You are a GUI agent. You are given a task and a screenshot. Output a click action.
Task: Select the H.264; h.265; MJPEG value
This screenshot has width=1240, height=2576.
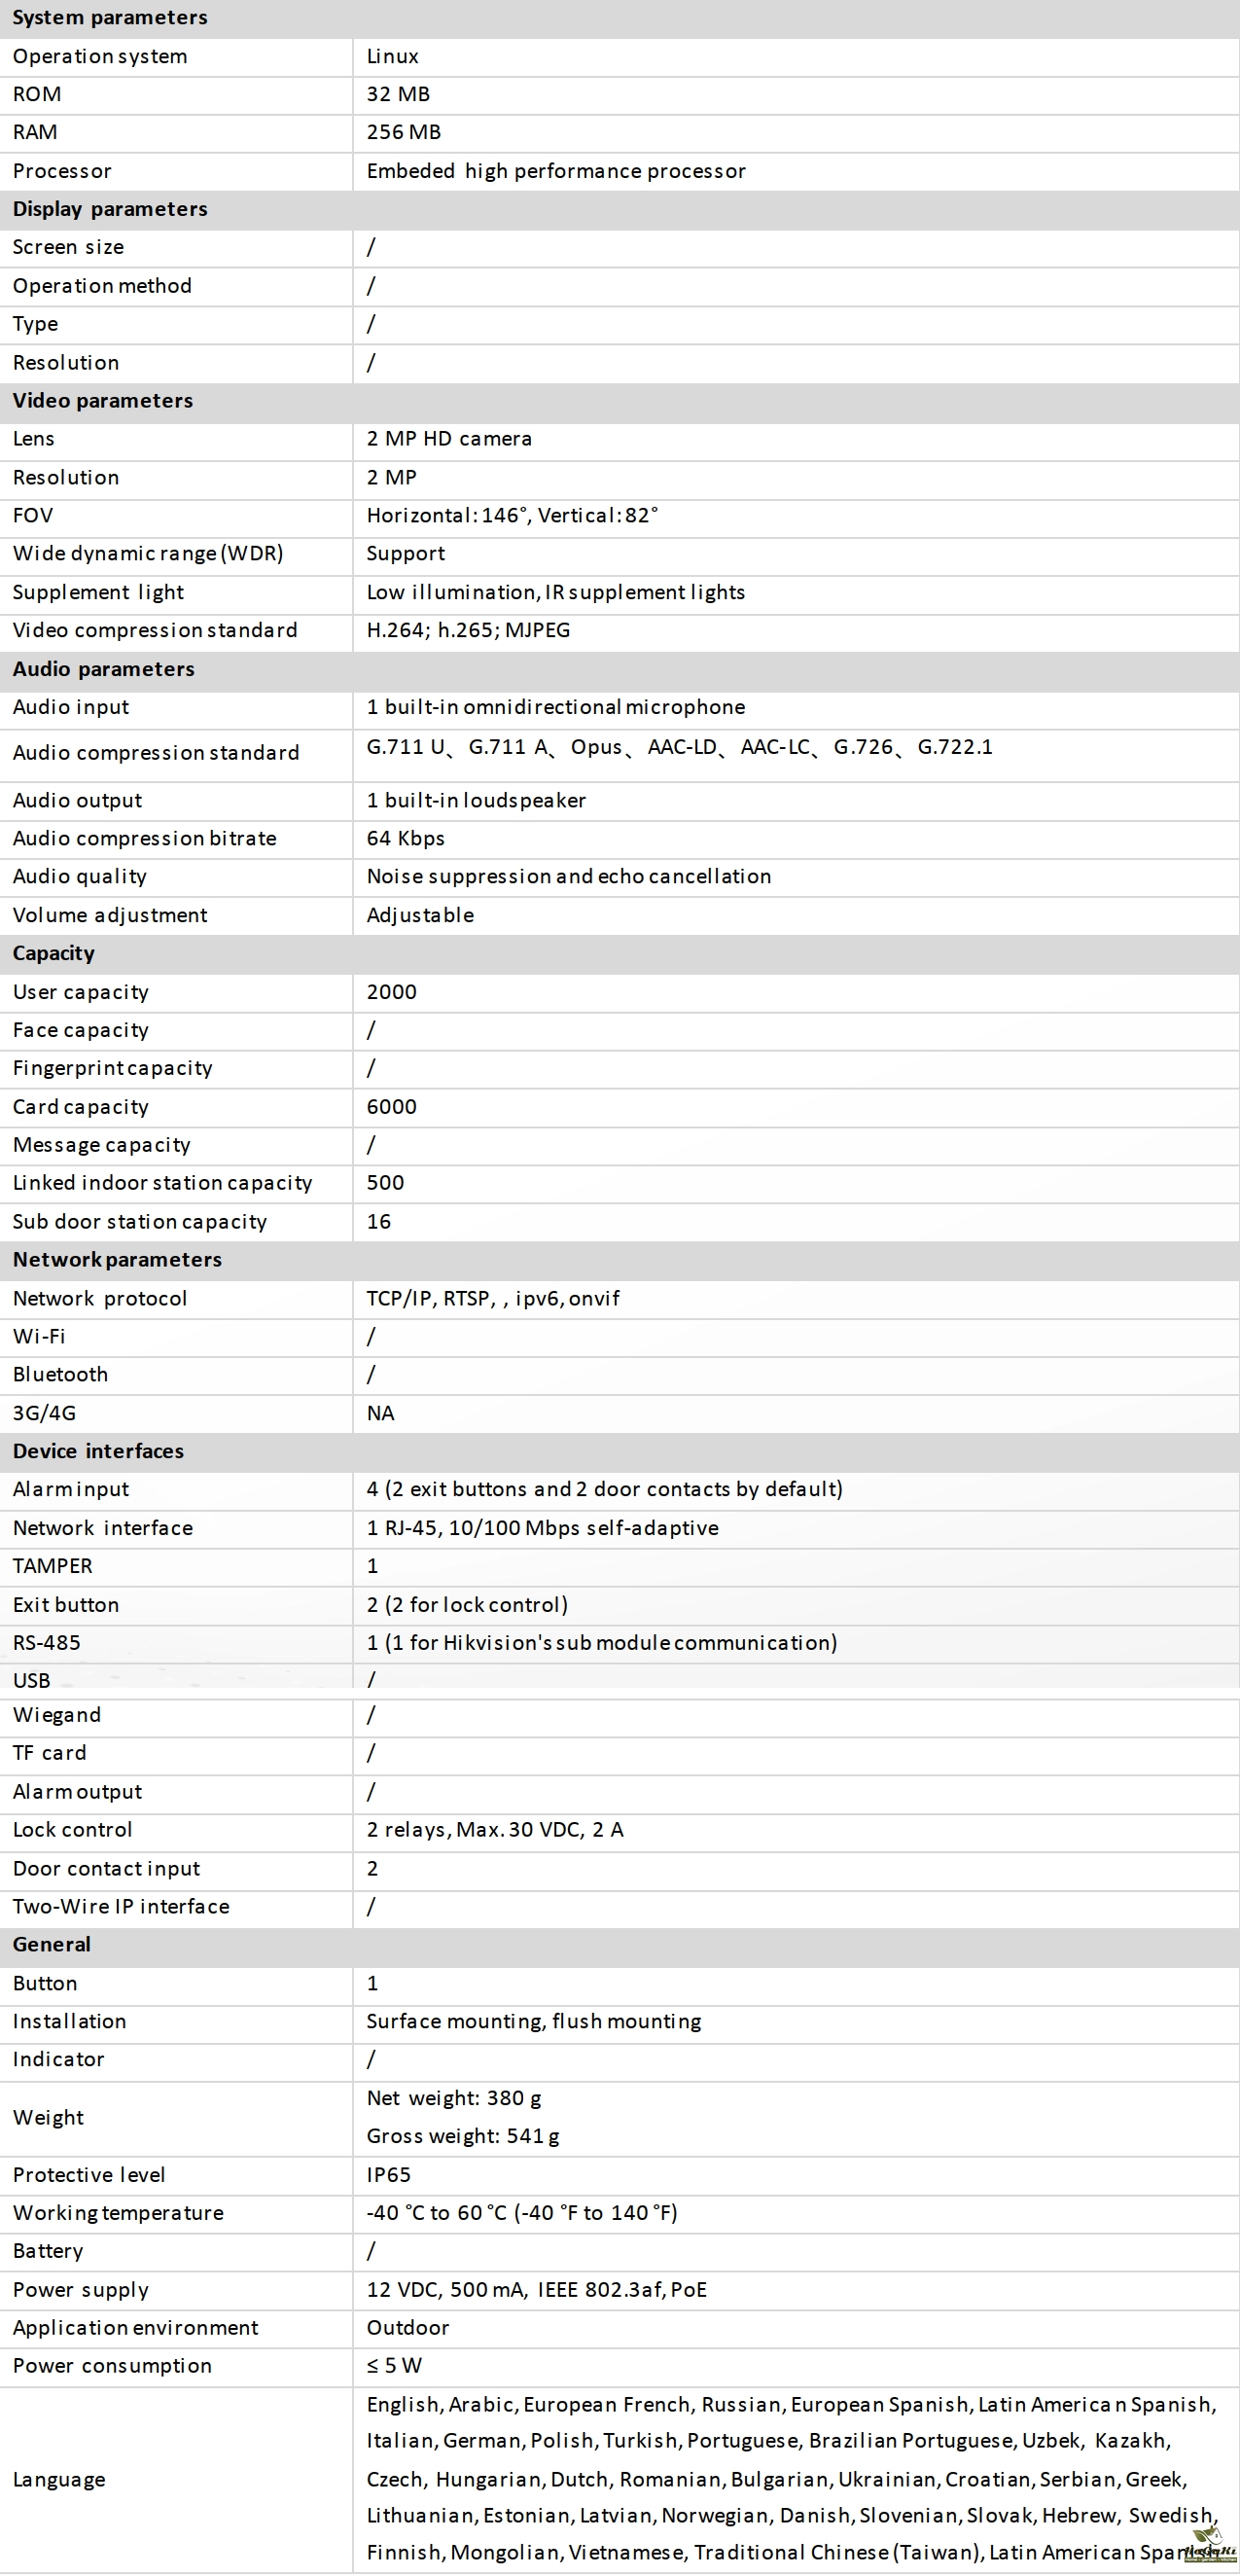pos(468,630)
